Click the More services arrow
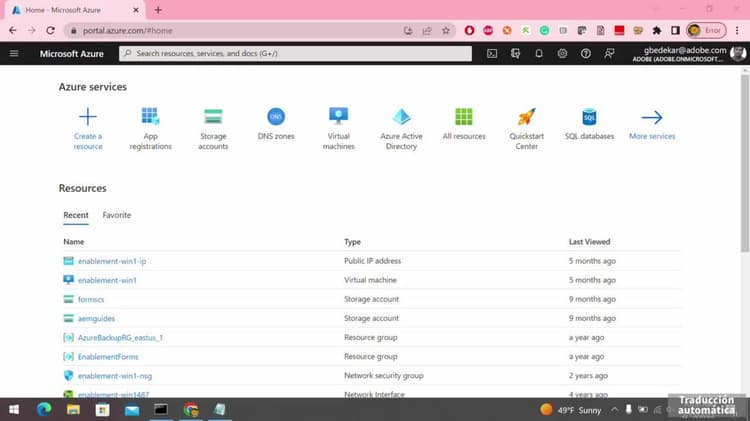 click(652, 117)
